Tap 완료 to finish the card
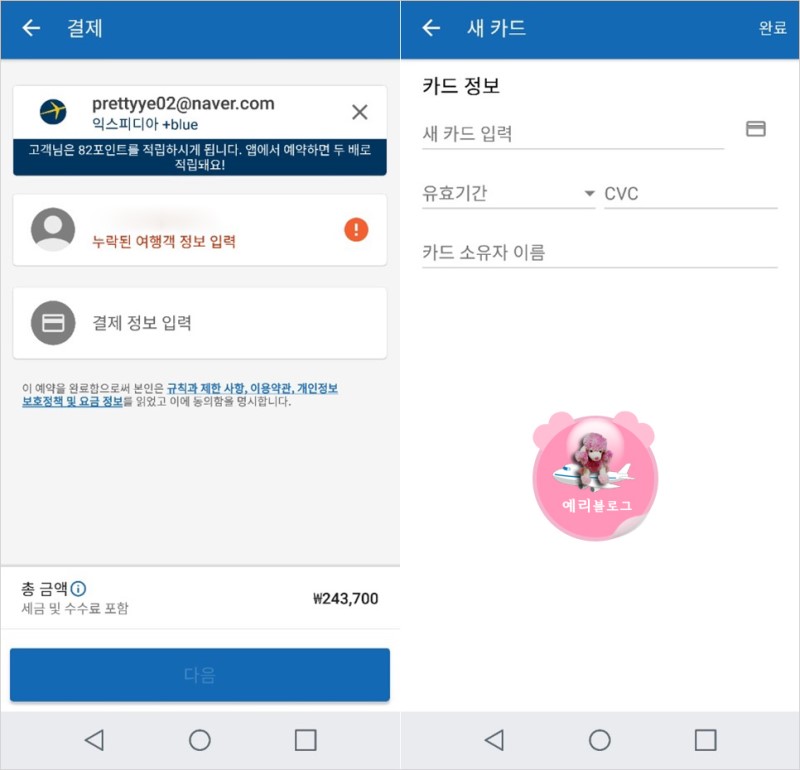Image resolution: width=800 pixels, height=770 pixels. tap(772, 28)
